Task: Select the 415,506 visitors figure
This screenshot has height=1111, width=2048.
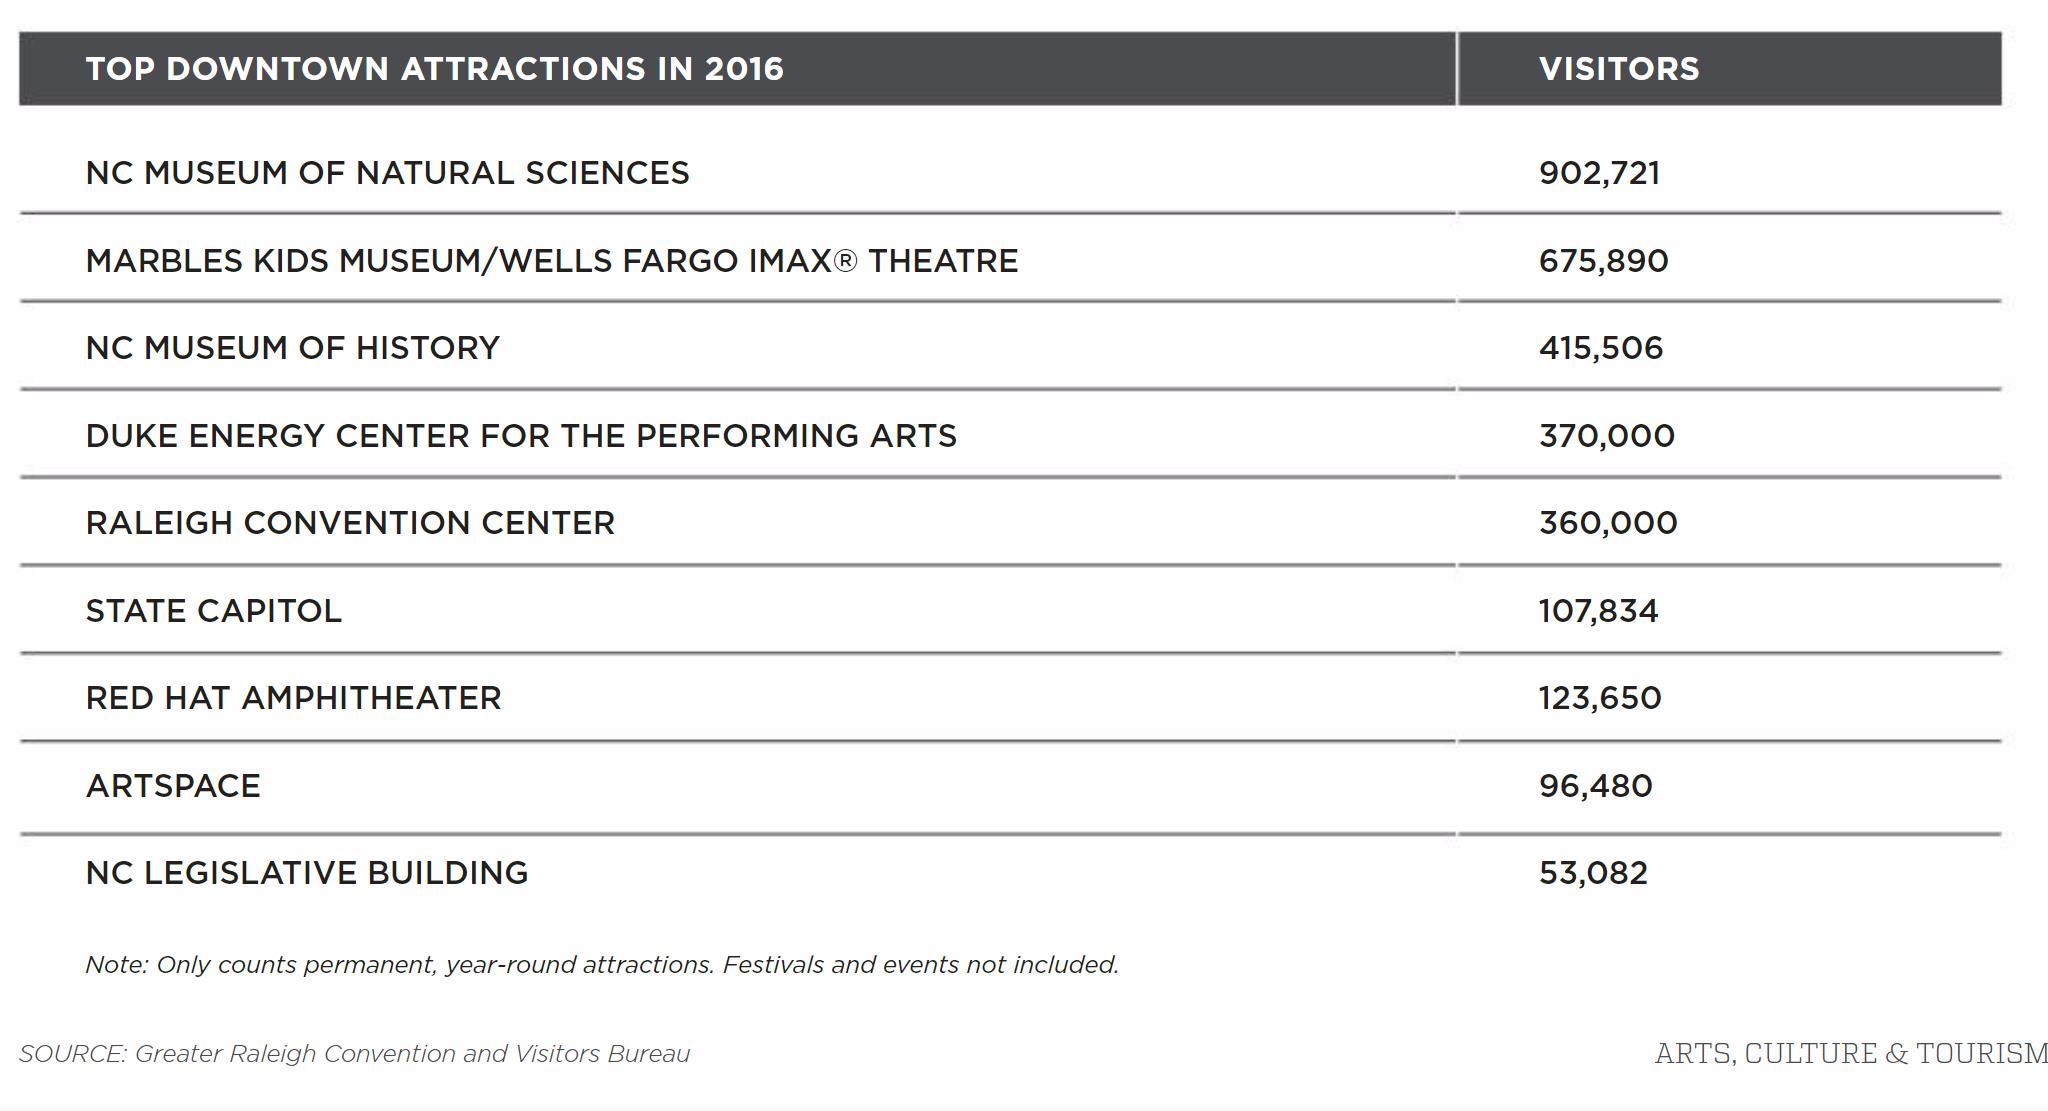Action: click(1600, 348)
